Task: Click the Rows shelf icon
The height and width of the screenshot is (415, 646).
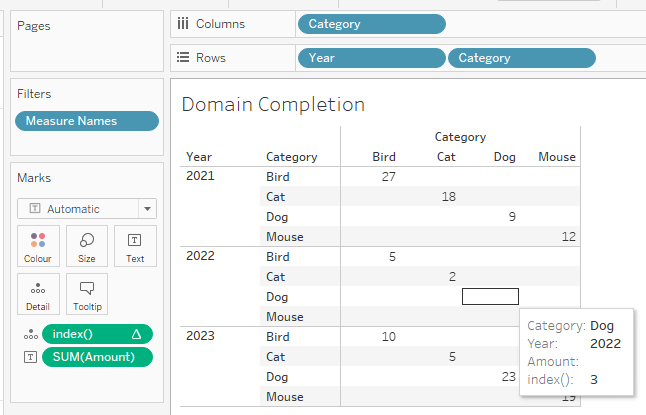Action: [x=183, y=58]
